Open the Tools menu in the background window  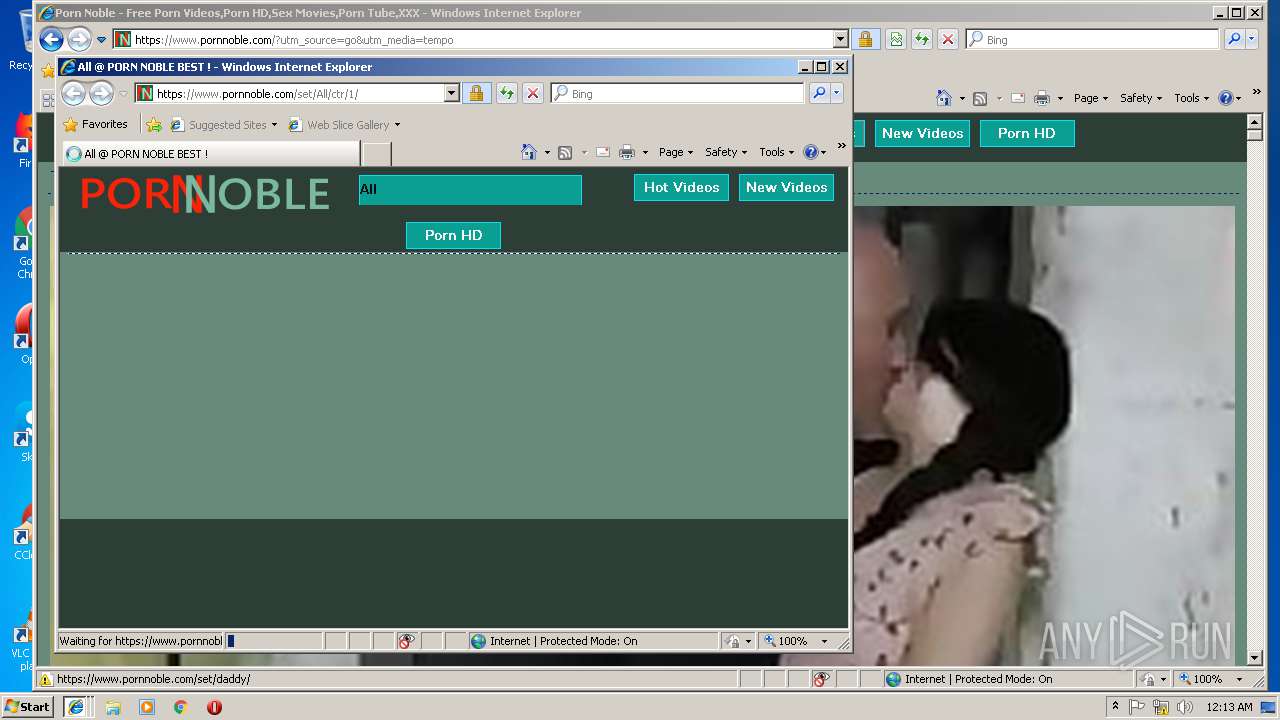pyautogui.click(x=1192, y=98)
